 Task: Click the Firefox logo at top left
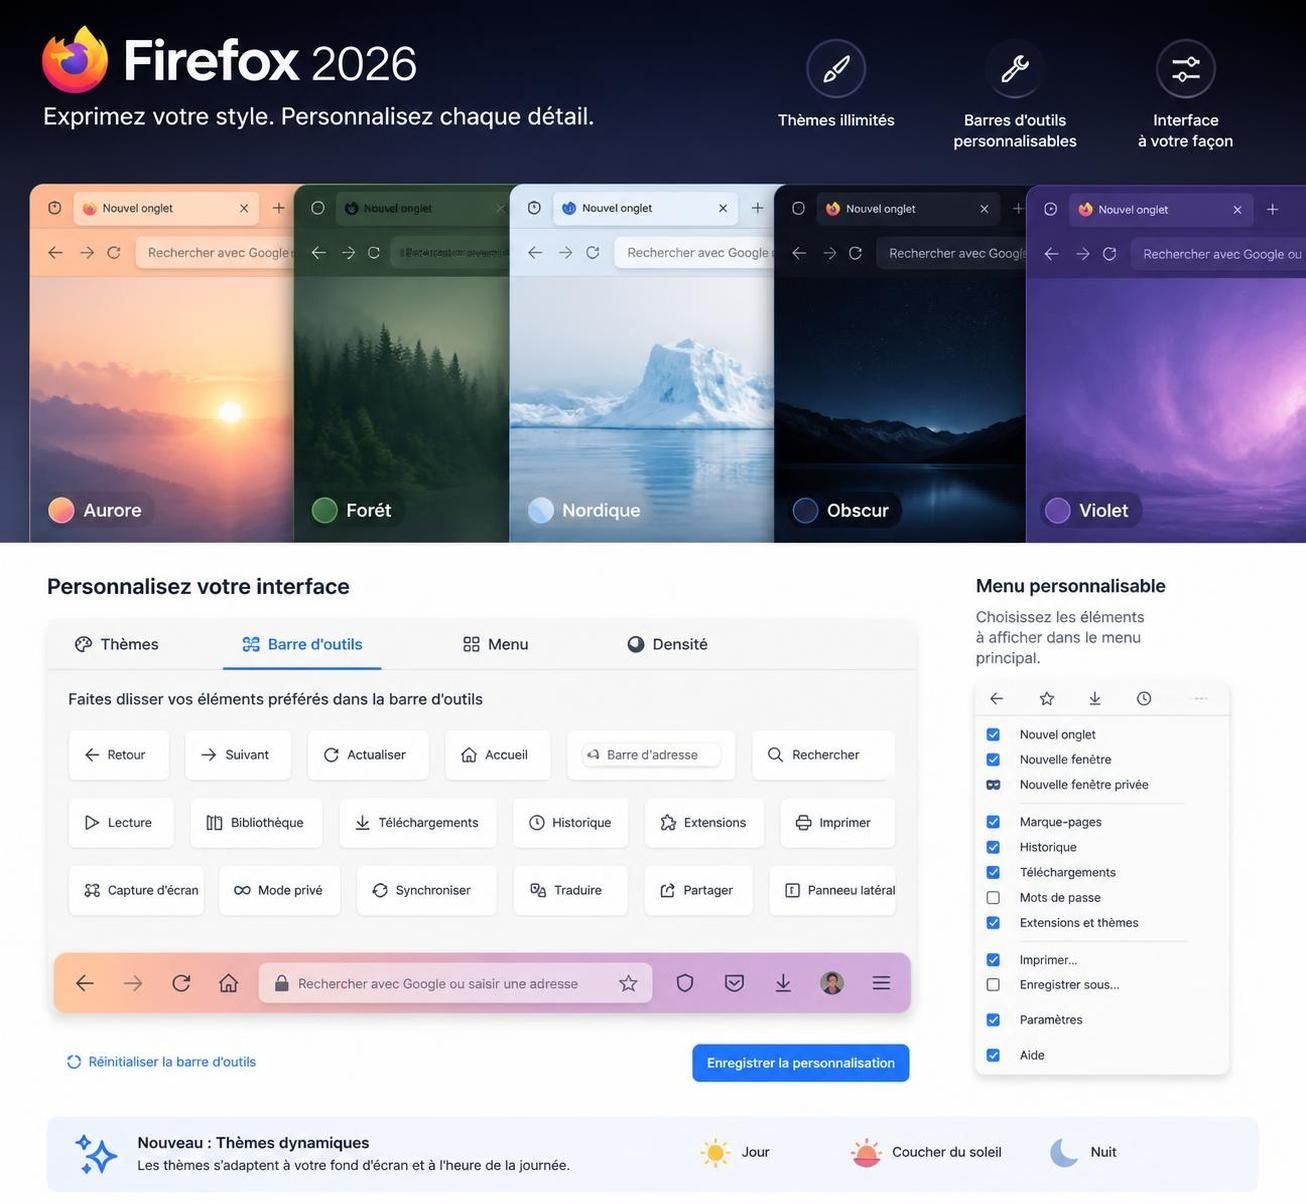75,60
